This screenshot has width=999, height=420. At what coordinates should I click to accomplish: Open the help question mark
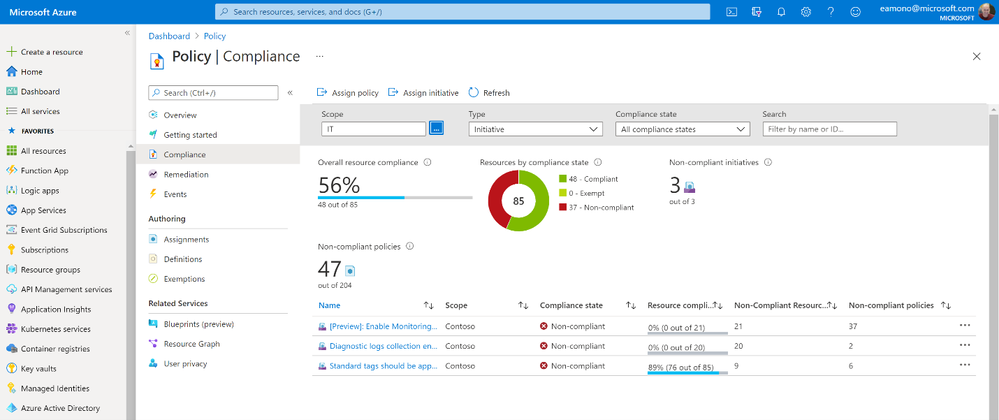[x=830, y=11]
